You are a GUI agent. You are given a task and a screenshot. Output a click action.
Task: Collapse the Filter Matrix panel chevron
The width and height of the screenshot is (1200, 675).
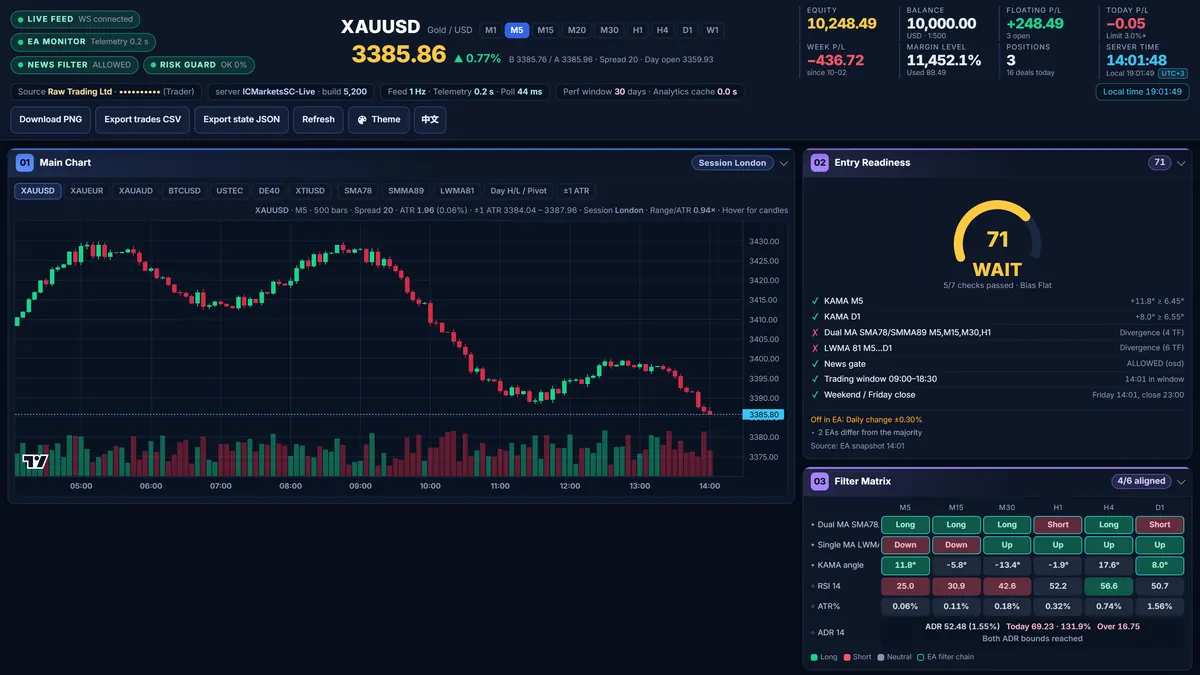click(x=1181, y=481)
